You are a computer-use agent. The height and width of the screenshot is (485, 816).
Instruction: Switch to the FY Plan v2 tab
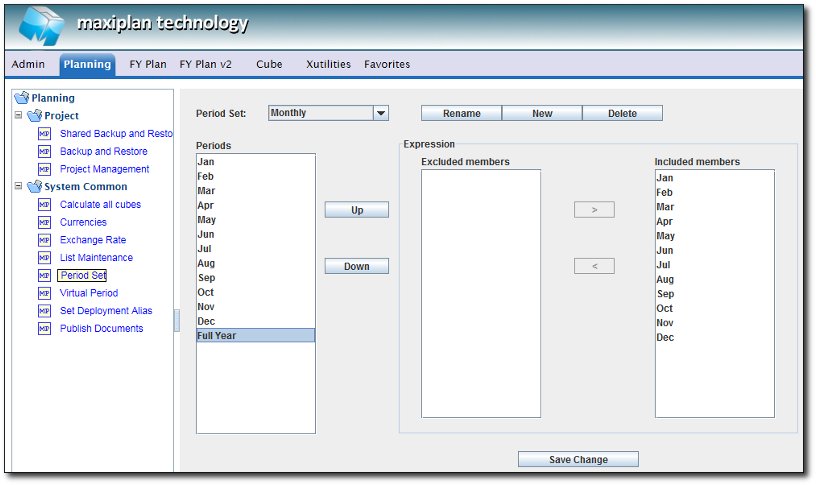tap(205, 64)
